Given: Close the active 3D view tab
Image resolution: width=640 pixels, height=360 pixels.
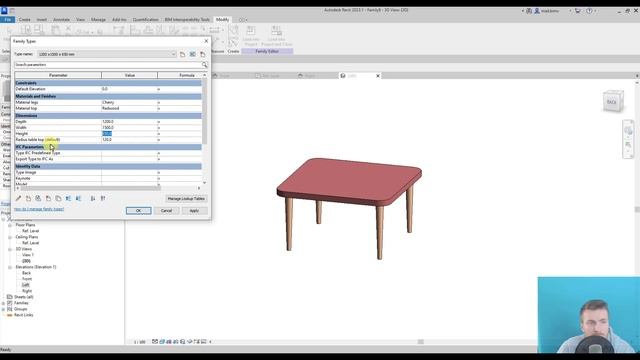Looking at the screenshot, I should 378,76.
